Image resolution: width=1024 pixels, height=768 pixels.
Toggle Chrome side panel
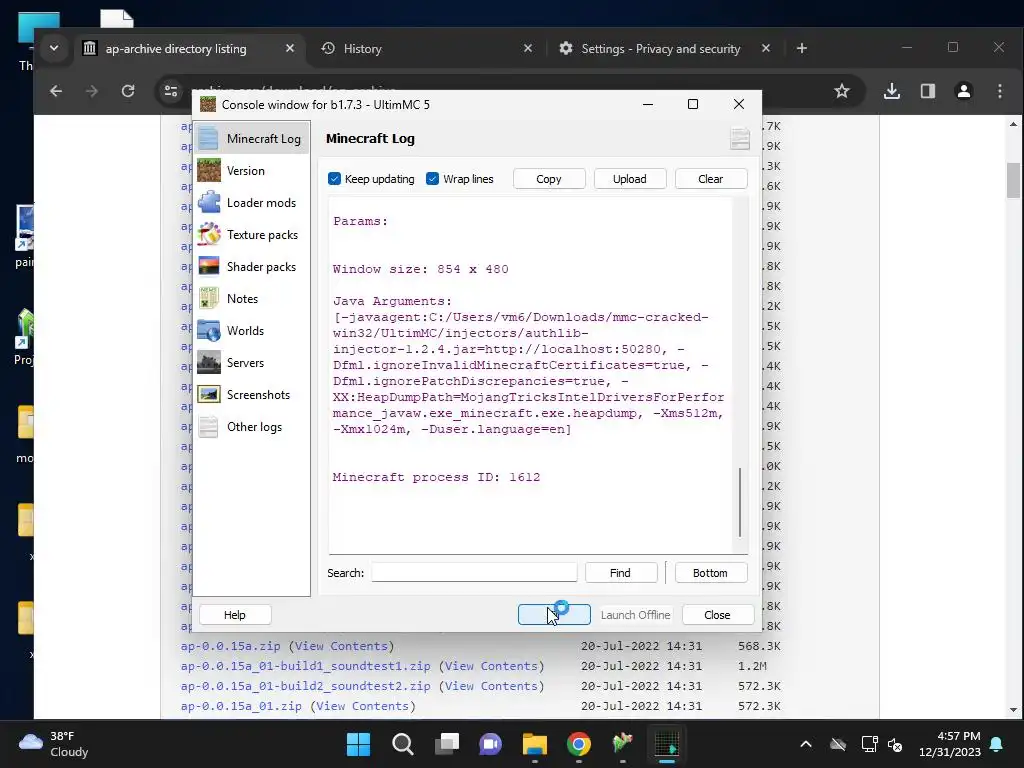pyautogui.click(x=927, y=91)
